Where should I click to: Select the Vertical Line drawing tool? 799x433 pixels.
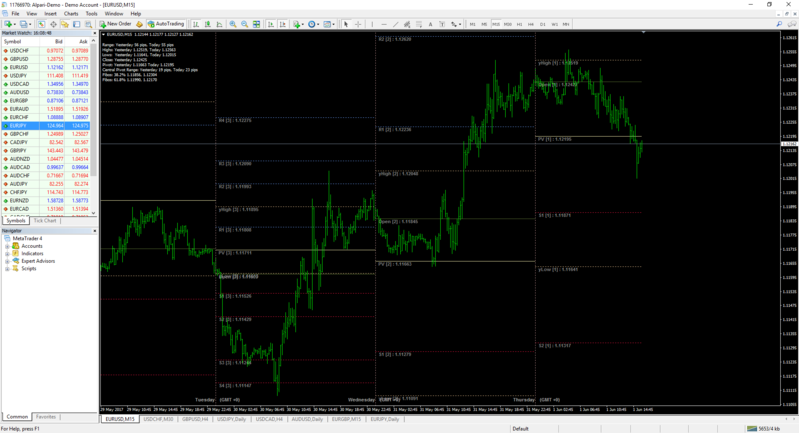tap(372, 24)
